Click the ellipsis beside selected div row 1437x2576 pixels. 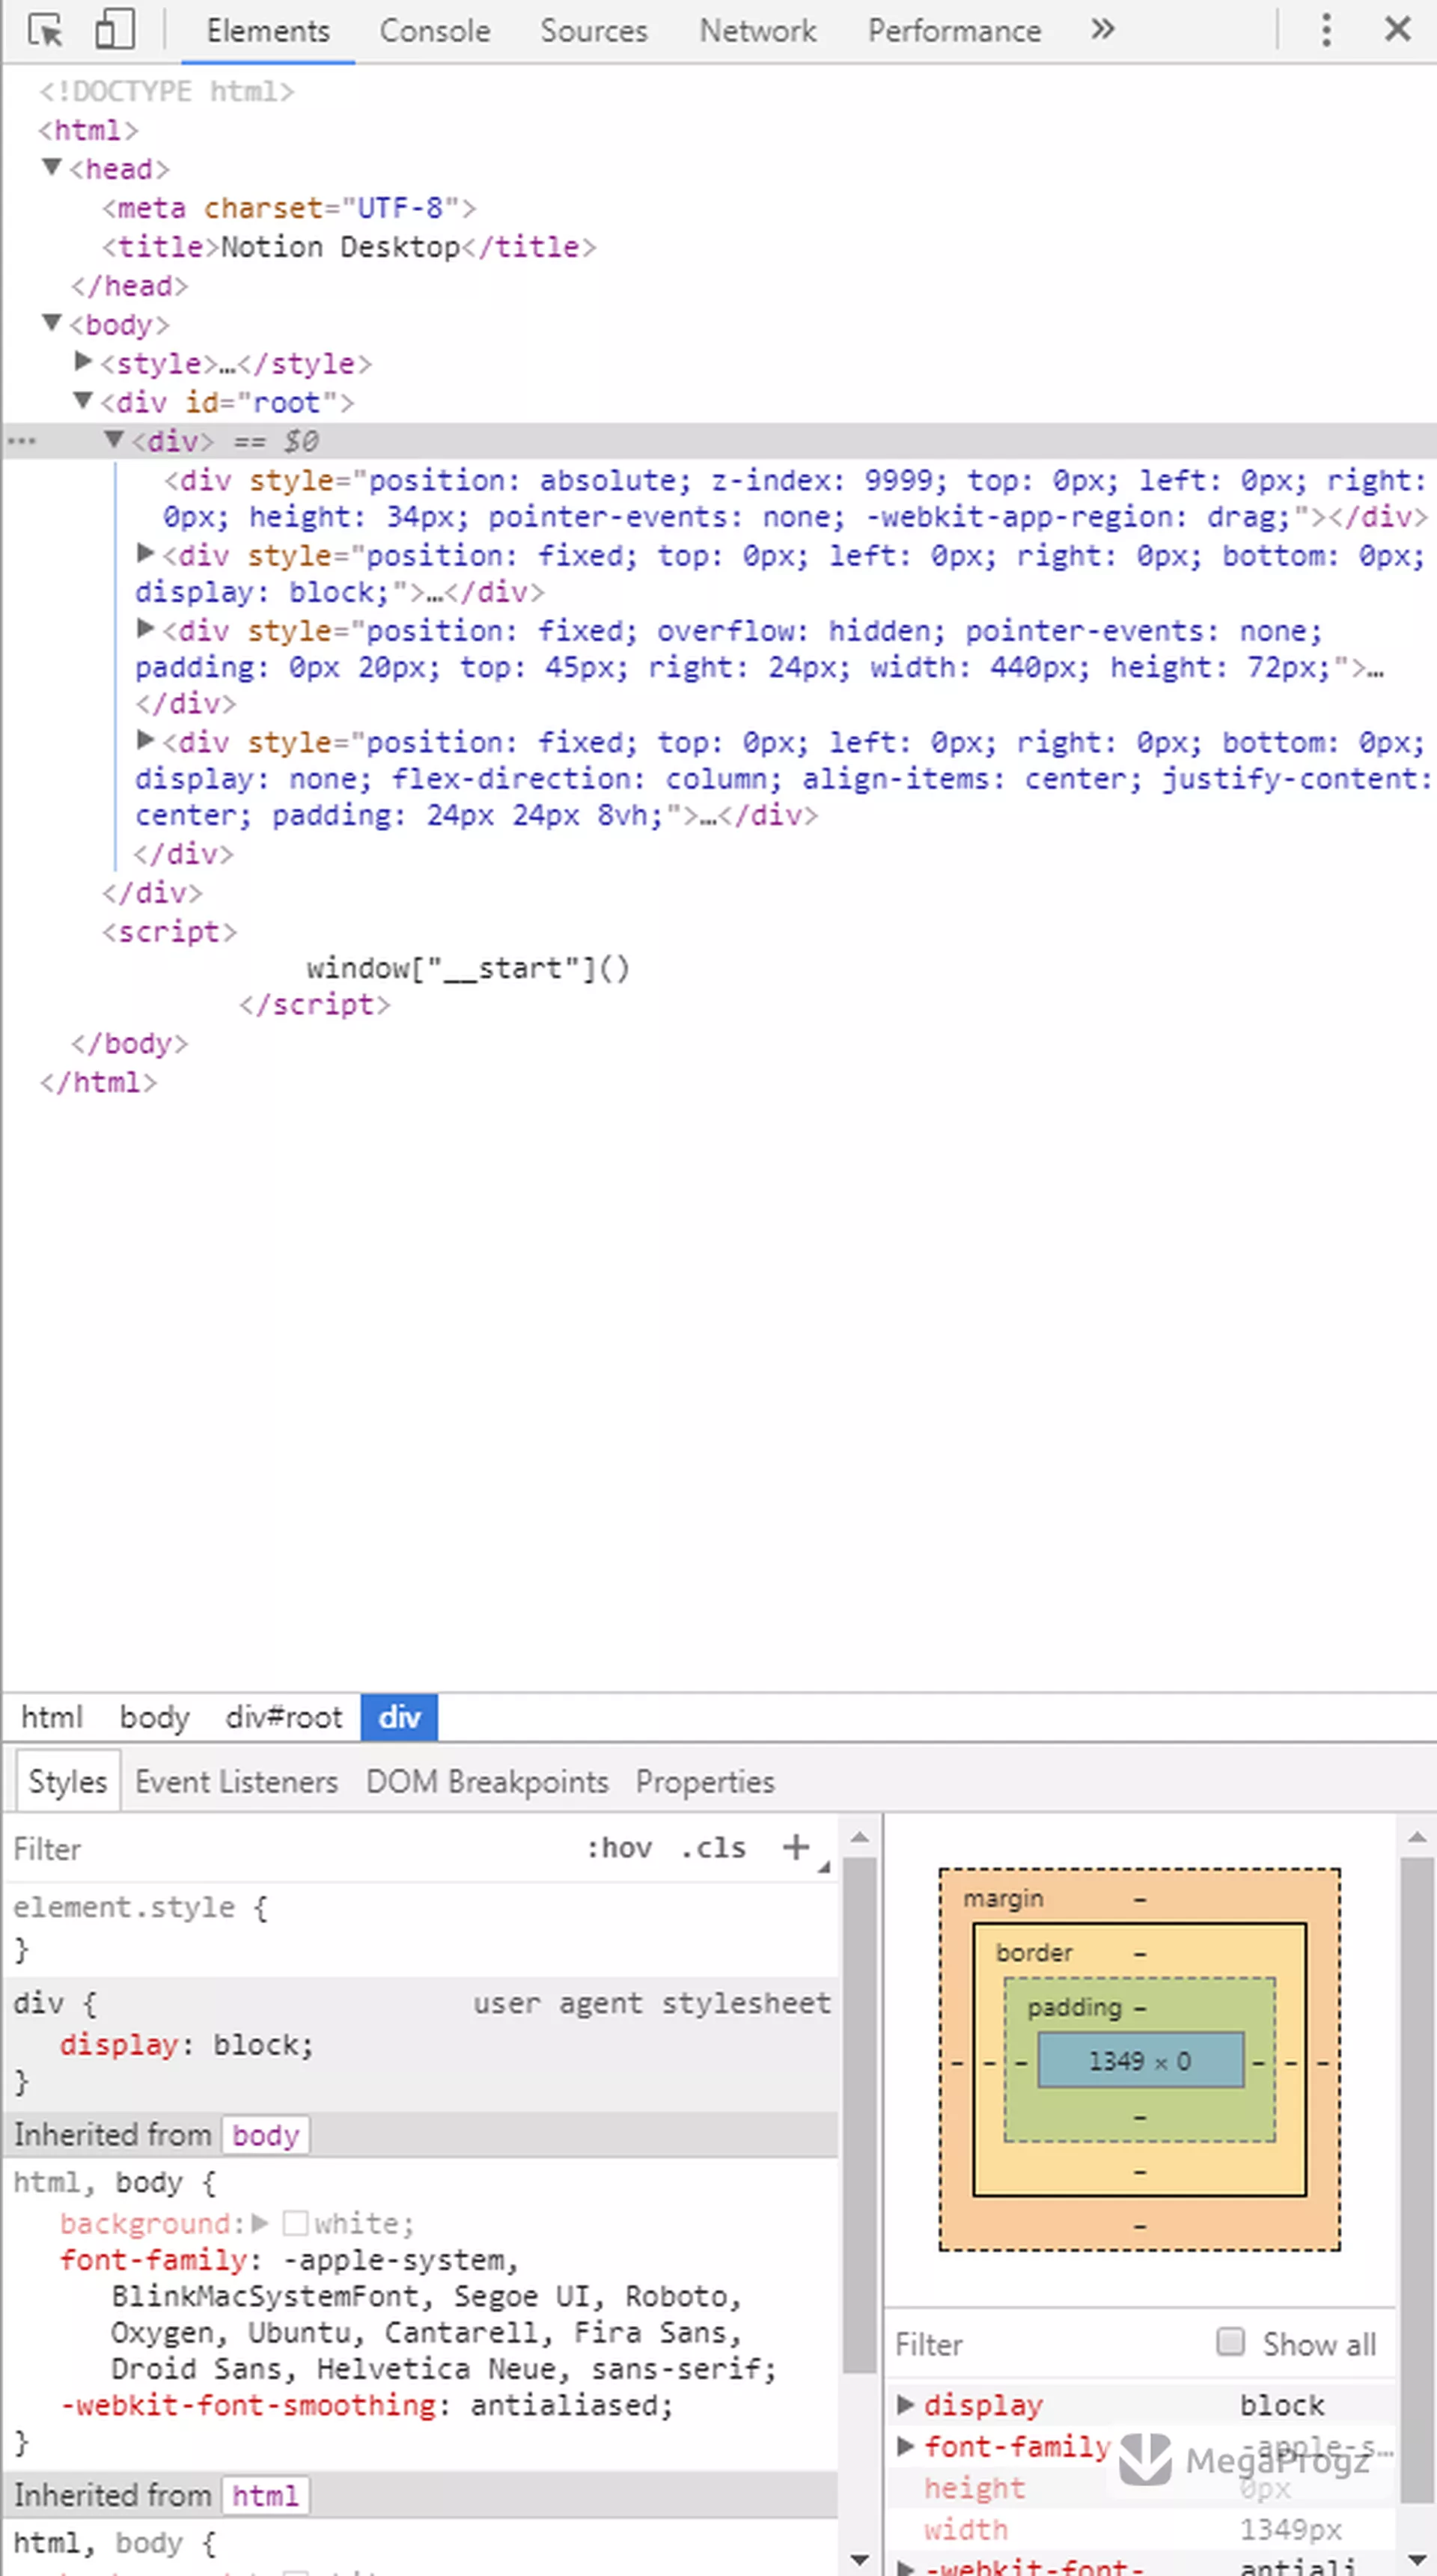(22, 440)
